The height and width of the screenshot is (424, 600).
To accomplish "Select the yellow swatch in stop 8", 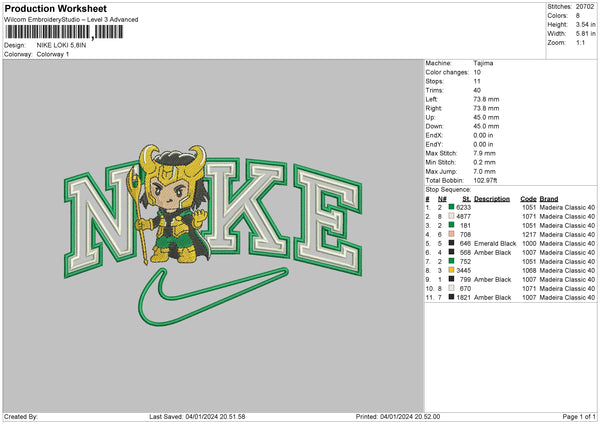I will tap(452, 270).
